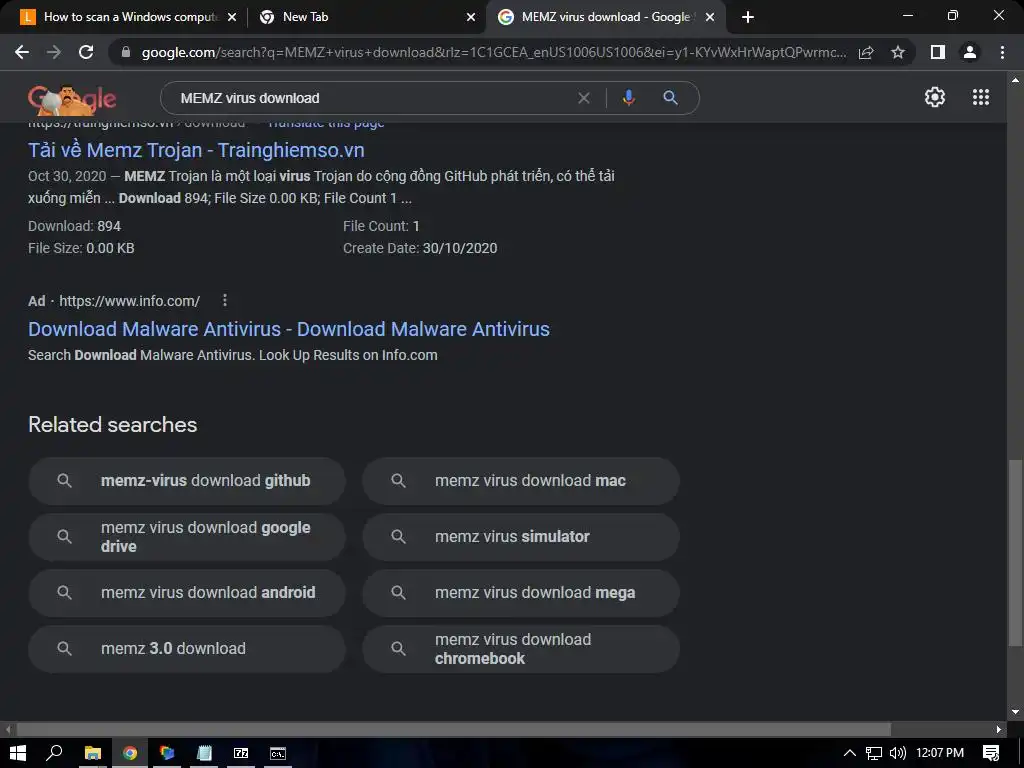This screenshot has width=1024, height=768.
Task: Click the vertical page scrollbar thumb
Action: 1015,553
